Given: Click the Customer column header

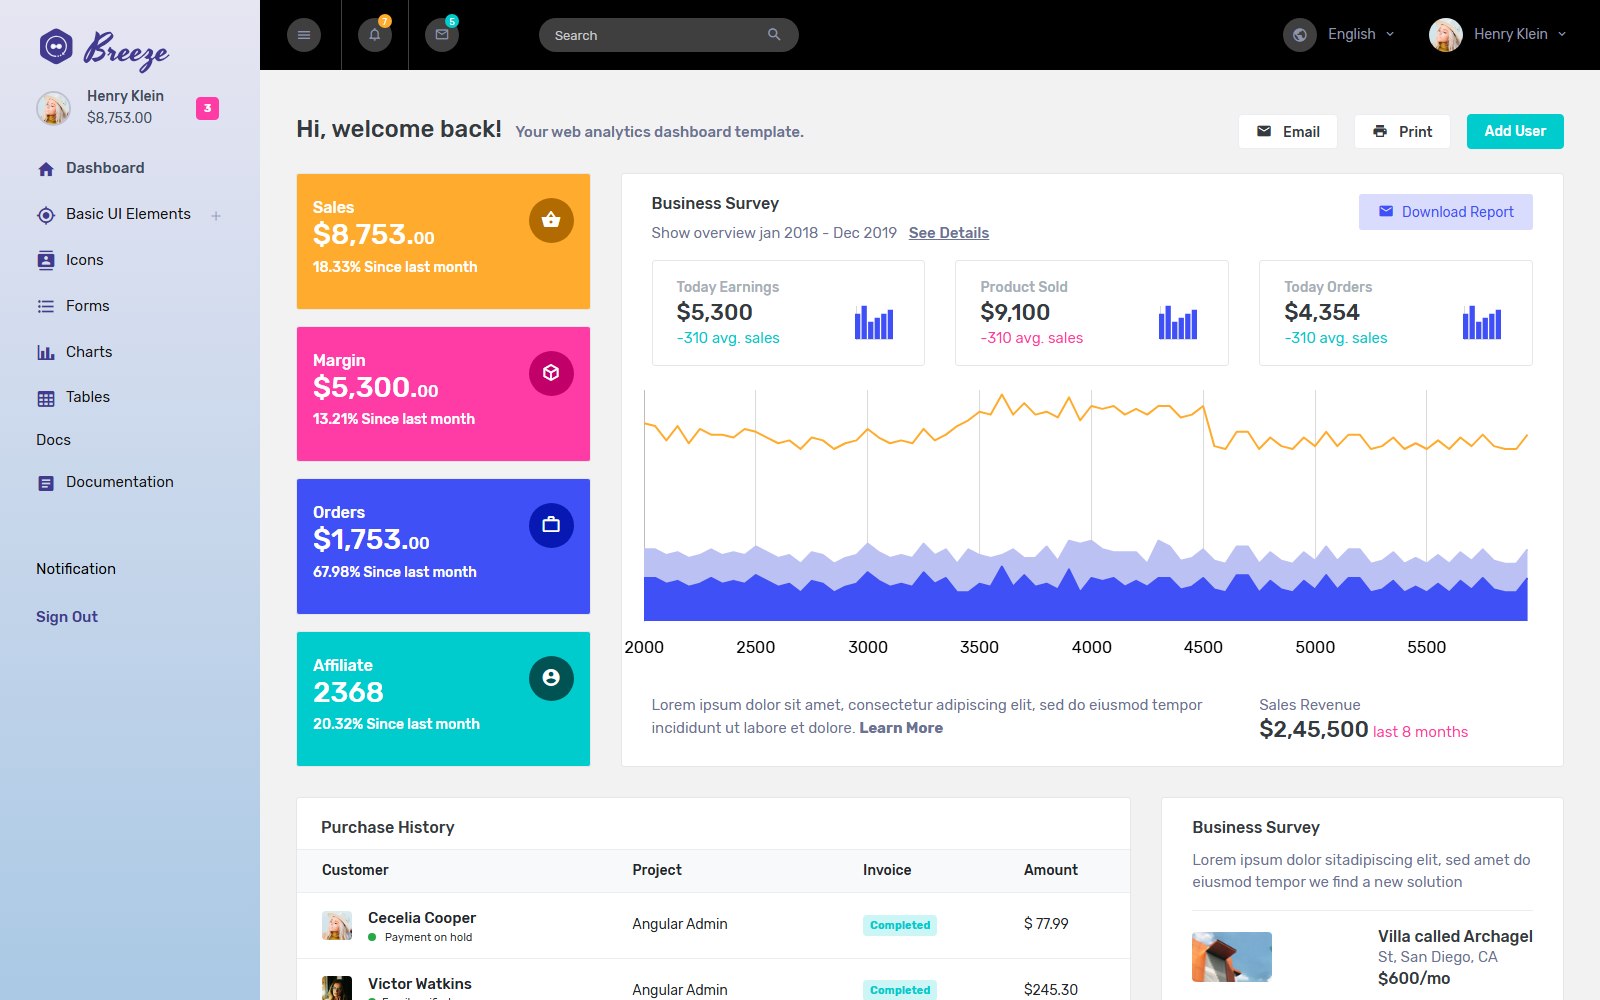Looking at the screenshot, I should [x=355, y=870].
